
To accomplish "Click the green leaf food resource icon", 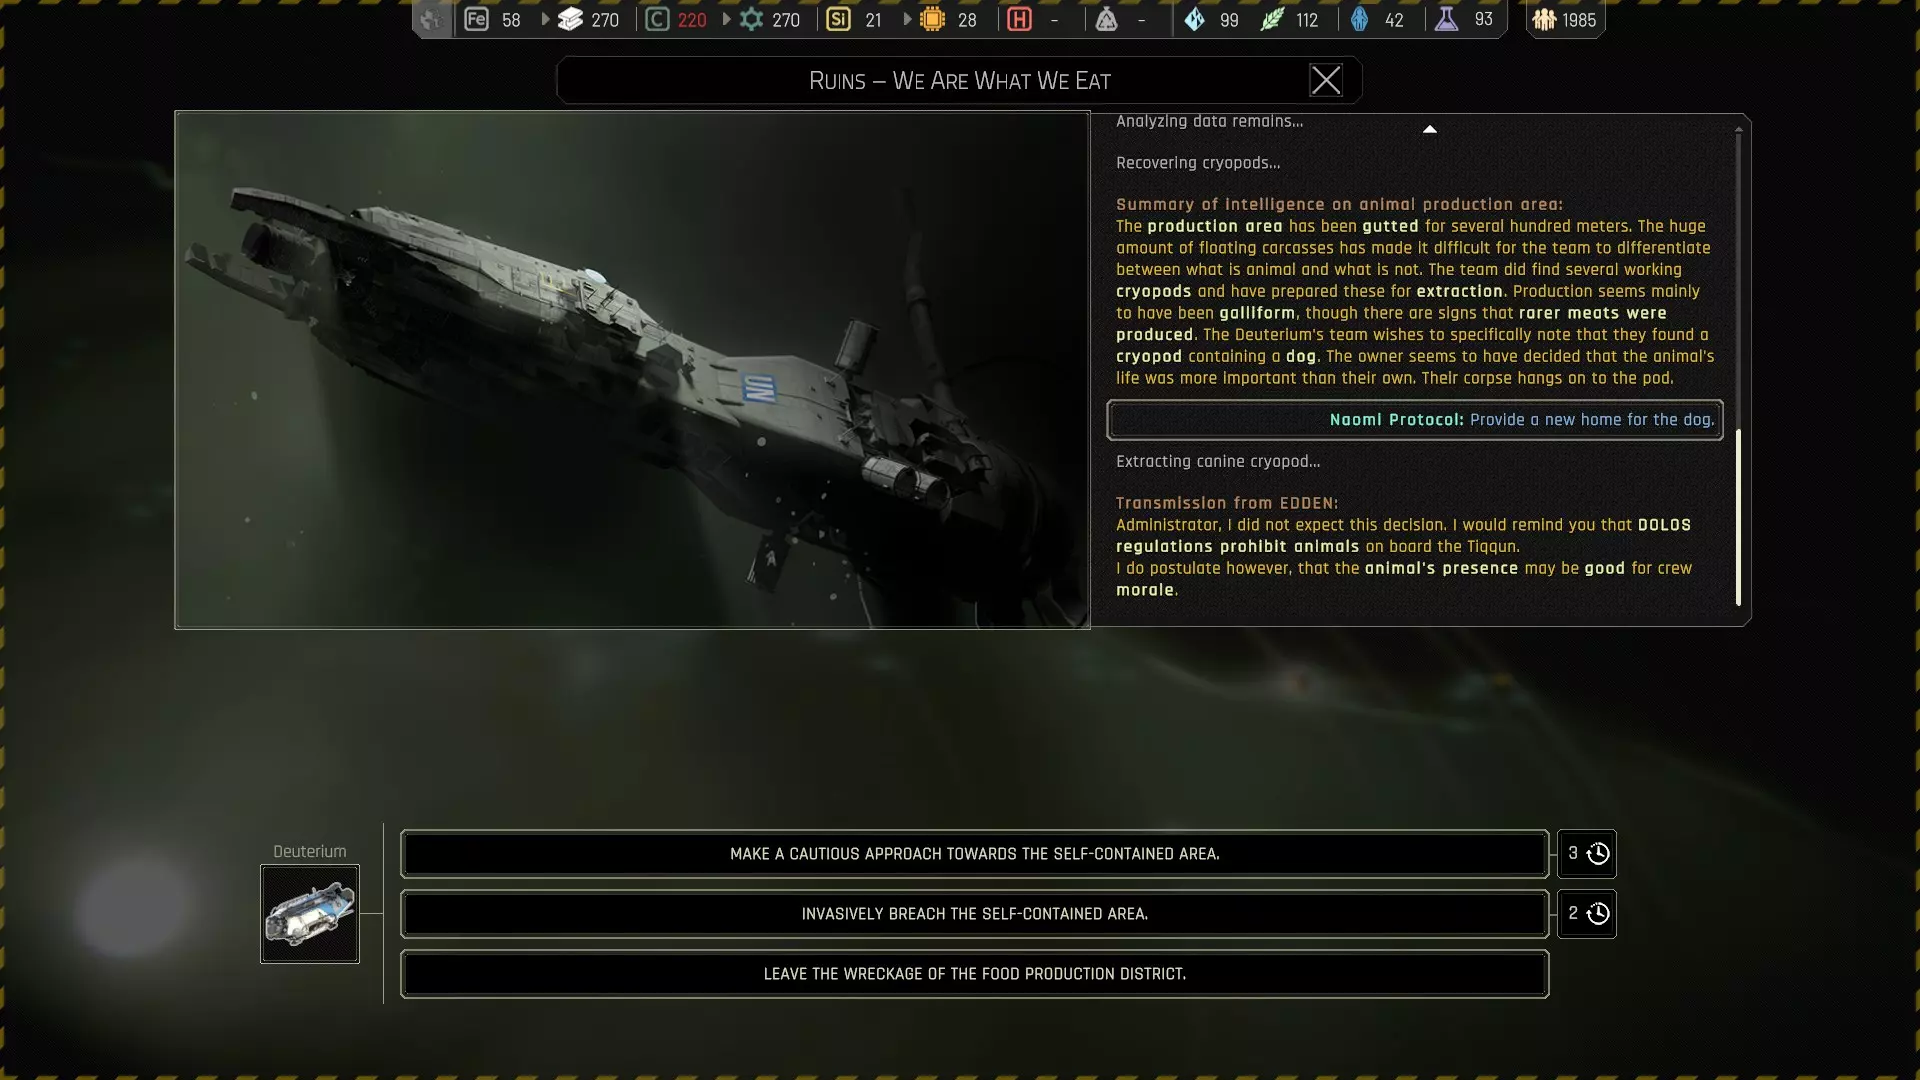I will (1272, 19).
